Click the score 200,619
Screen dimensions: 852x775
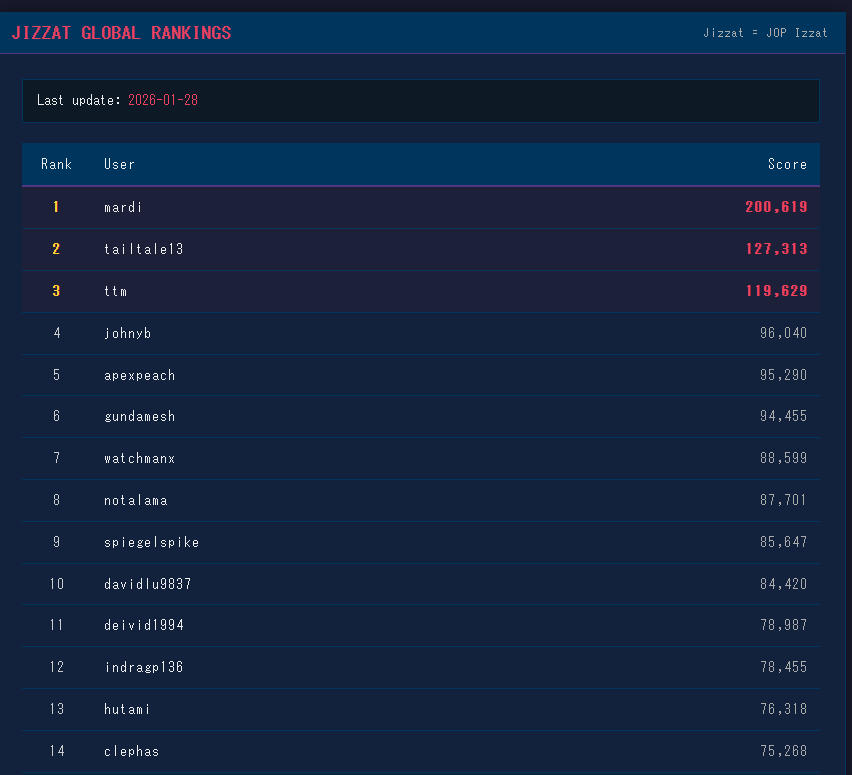click(x=776, y=207)
